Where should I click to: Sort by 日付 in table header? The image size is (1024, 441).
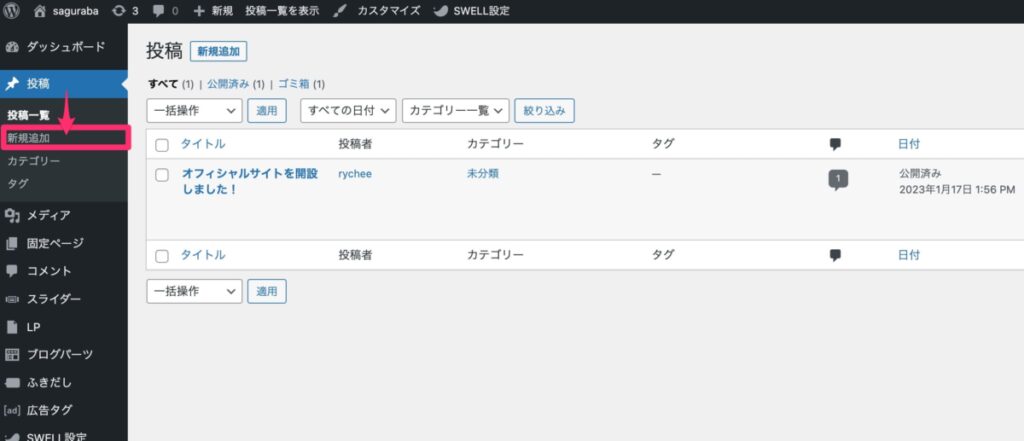(909, 144)
